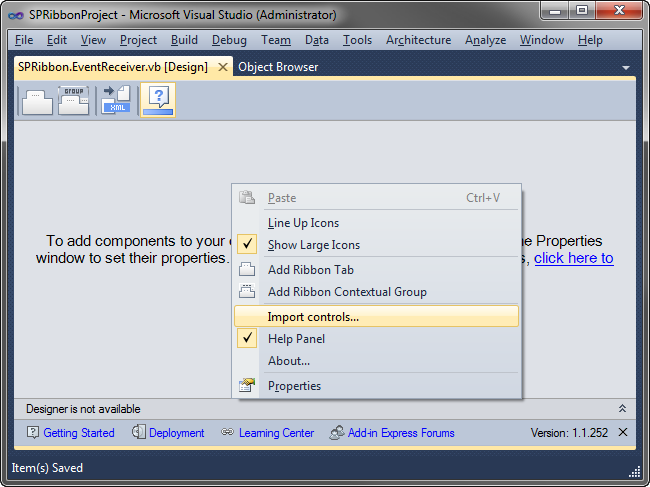Choose Properties from context menu
Image resolution: width=650 pixels, height=487 pixels.
376,385
